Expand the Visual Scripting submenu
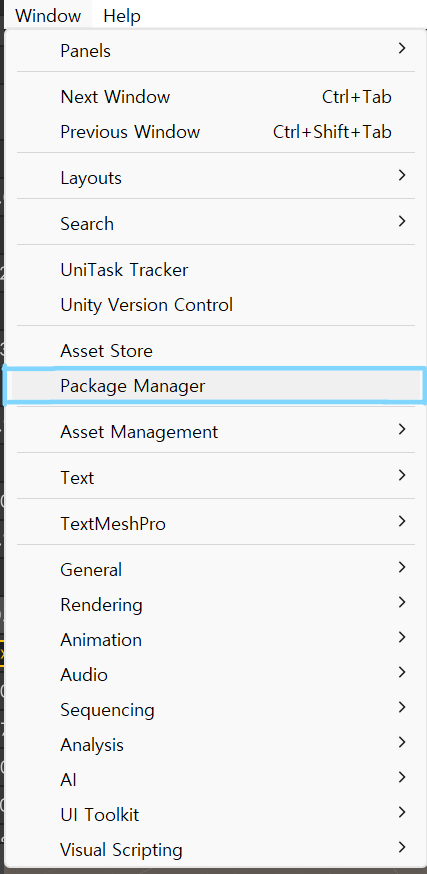Viewport: 427px width, 874px height. pos(215,849)
